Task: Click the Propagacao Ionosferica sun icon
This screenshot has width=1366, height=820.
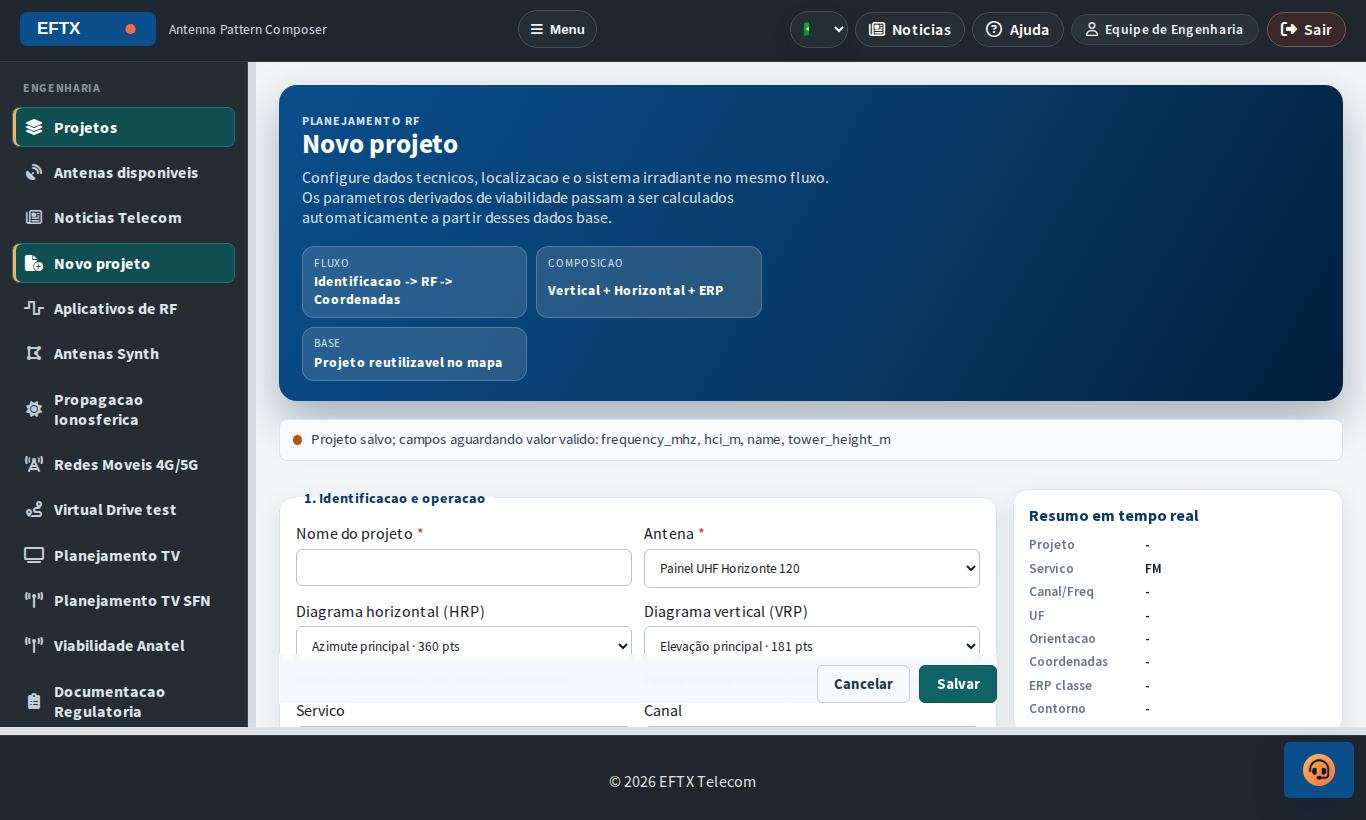Action: point(34,409)
